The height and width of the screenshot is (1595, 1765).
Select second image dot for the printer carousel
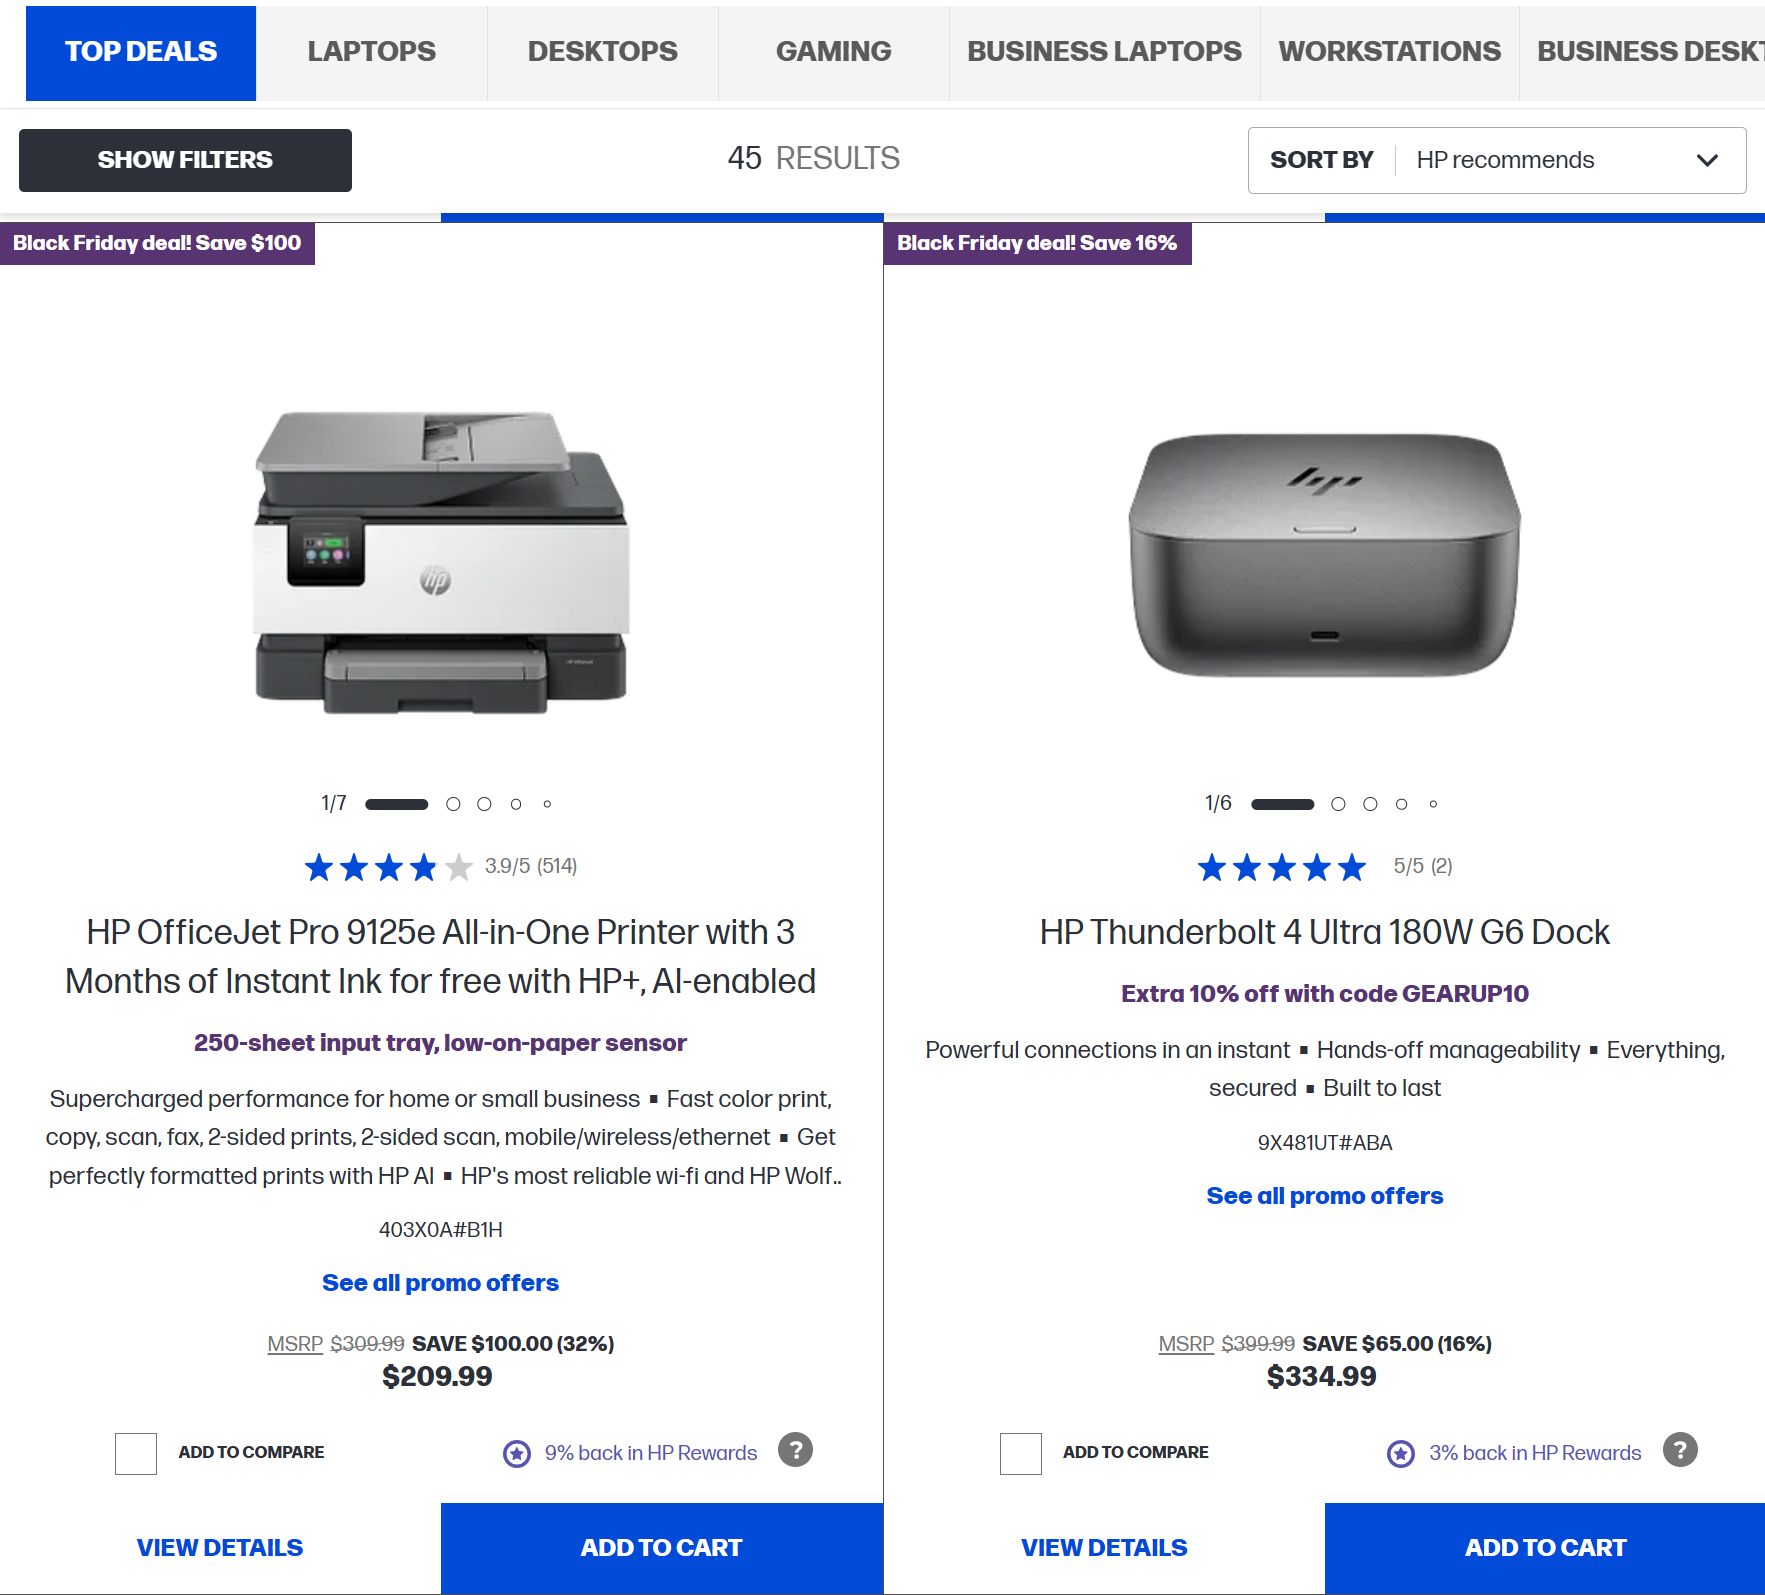[453, 804]
